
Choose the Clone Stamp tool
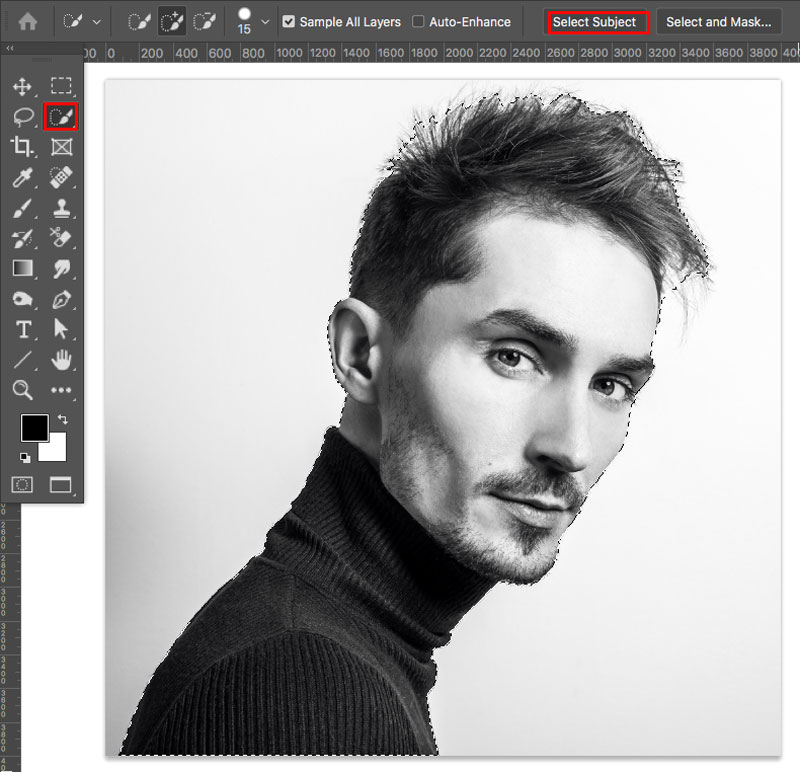[60, 207]
